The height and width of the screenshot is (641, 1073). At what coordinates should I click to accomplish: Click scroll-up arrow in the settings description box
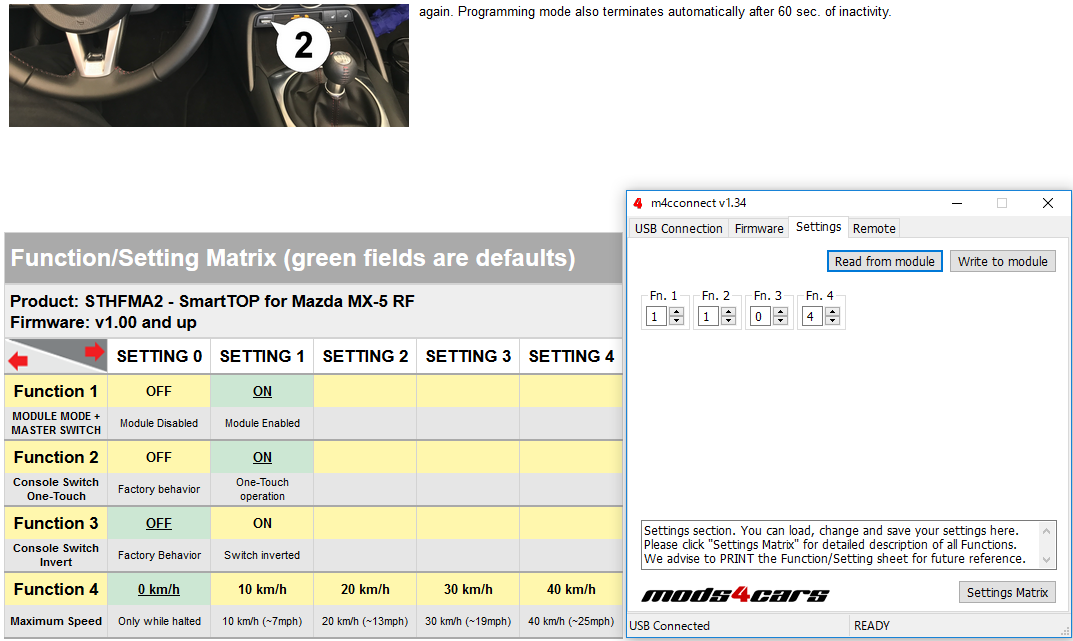pyautogui.click(x=1046, y=531)
